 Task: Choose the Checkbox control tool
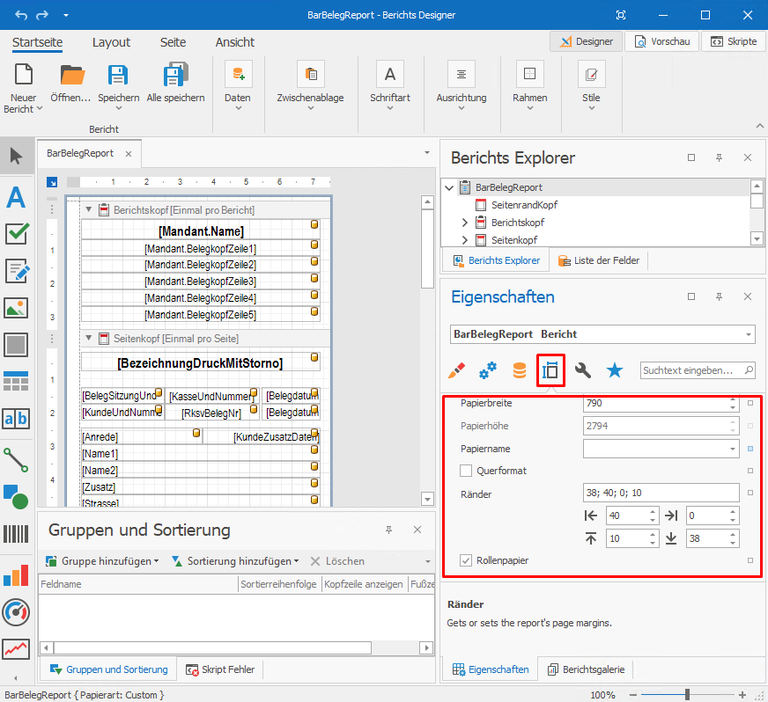pos(16,234)
